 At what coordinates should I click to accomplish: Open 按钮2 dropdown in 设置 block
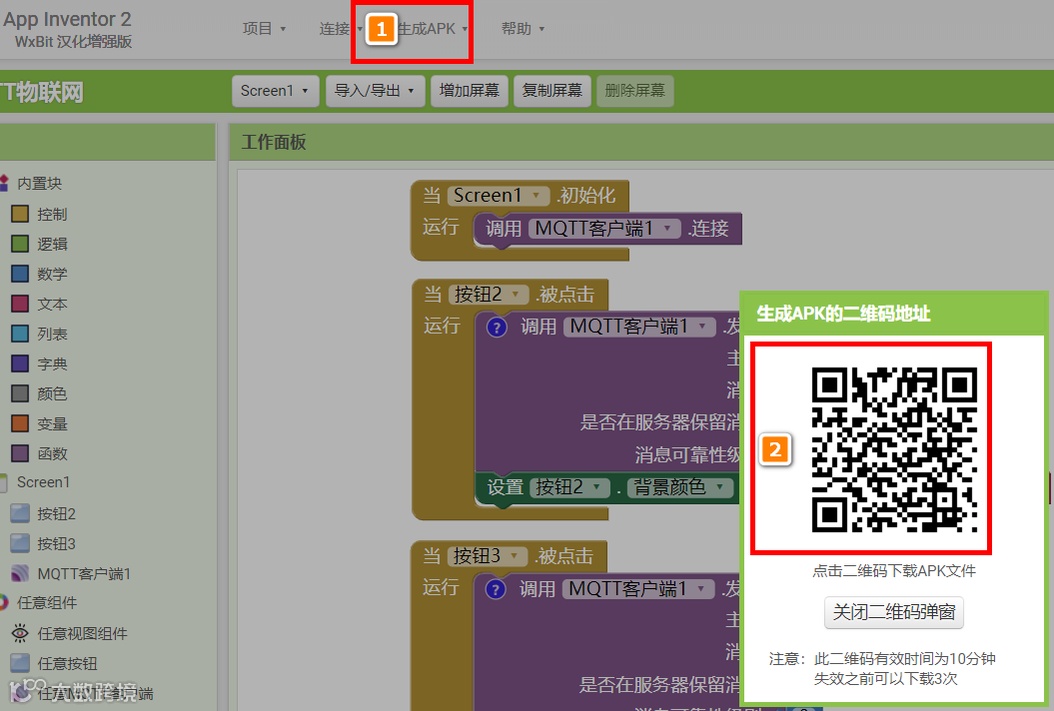(x=569, y=487)
